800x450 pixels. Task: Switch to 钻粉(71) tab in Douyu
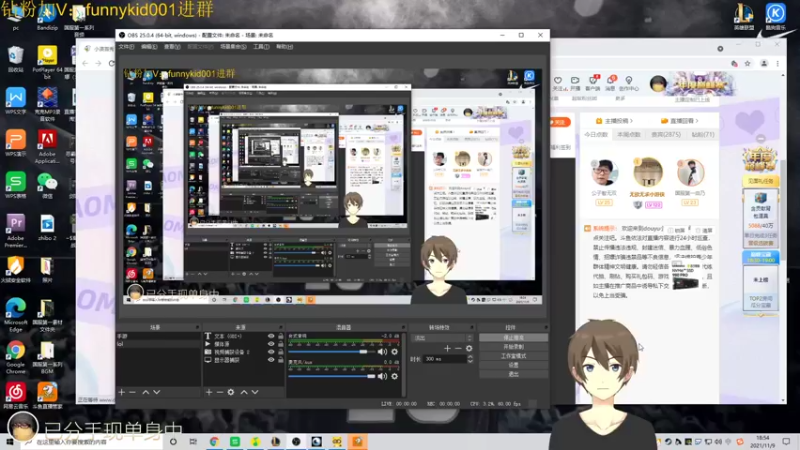point(703,135)
